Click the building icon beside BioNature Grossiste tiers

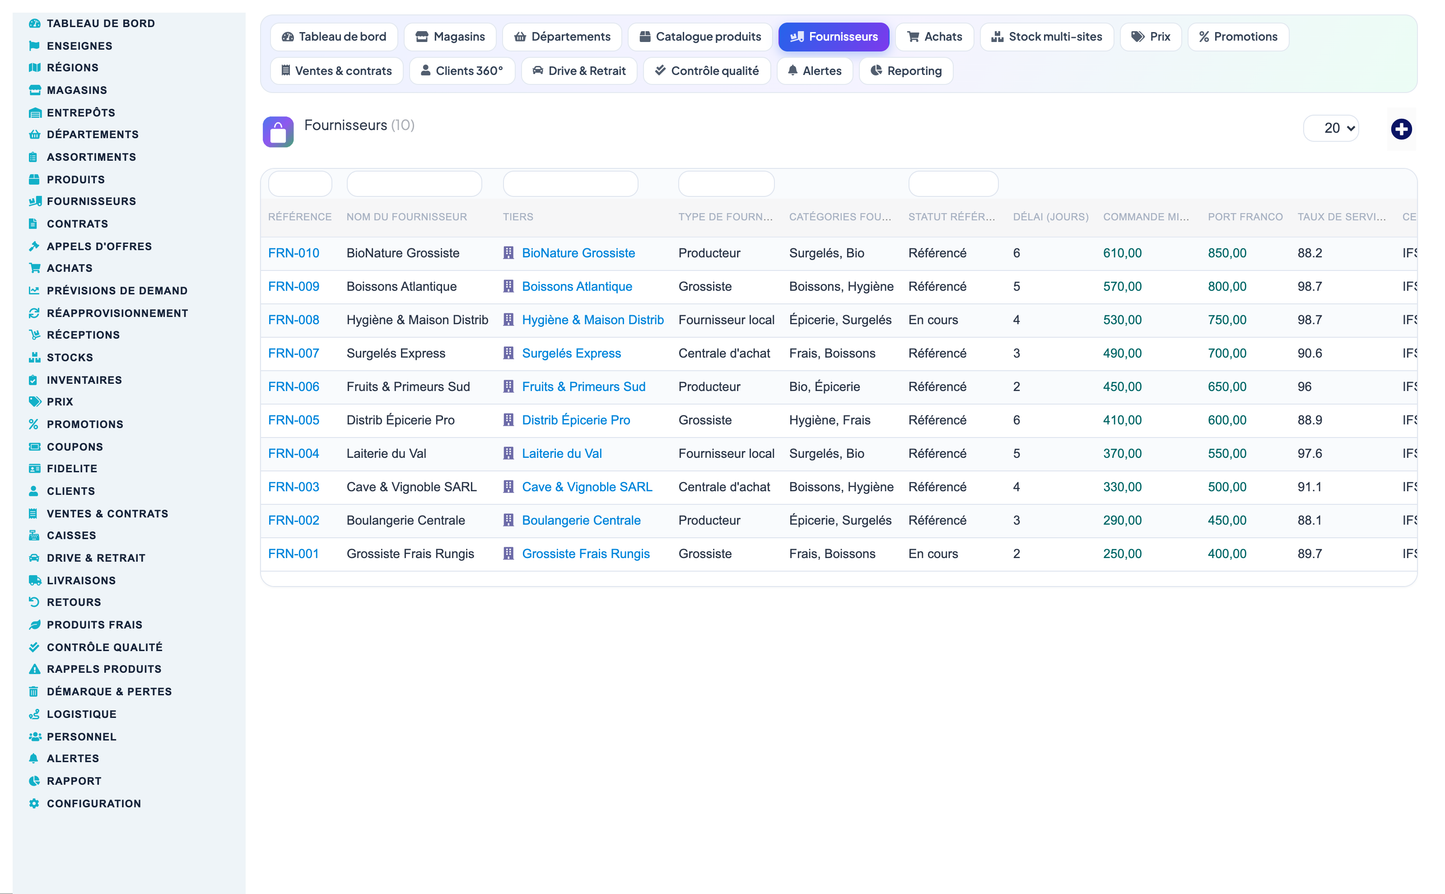pos(509,253)
